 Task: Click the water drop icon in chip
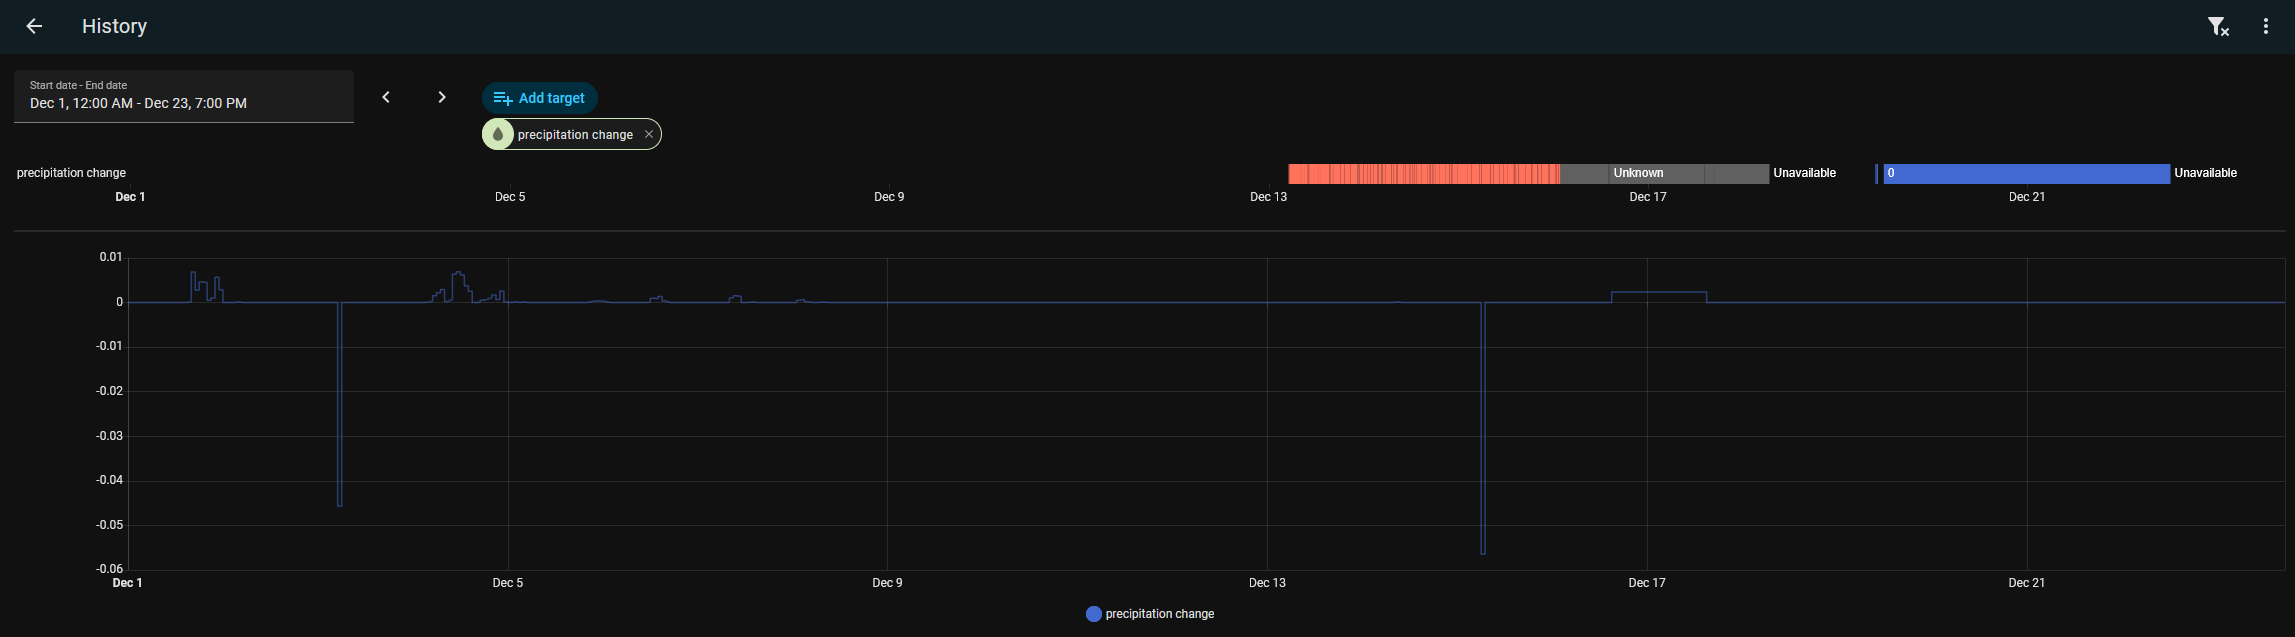[x=498, y=134]
